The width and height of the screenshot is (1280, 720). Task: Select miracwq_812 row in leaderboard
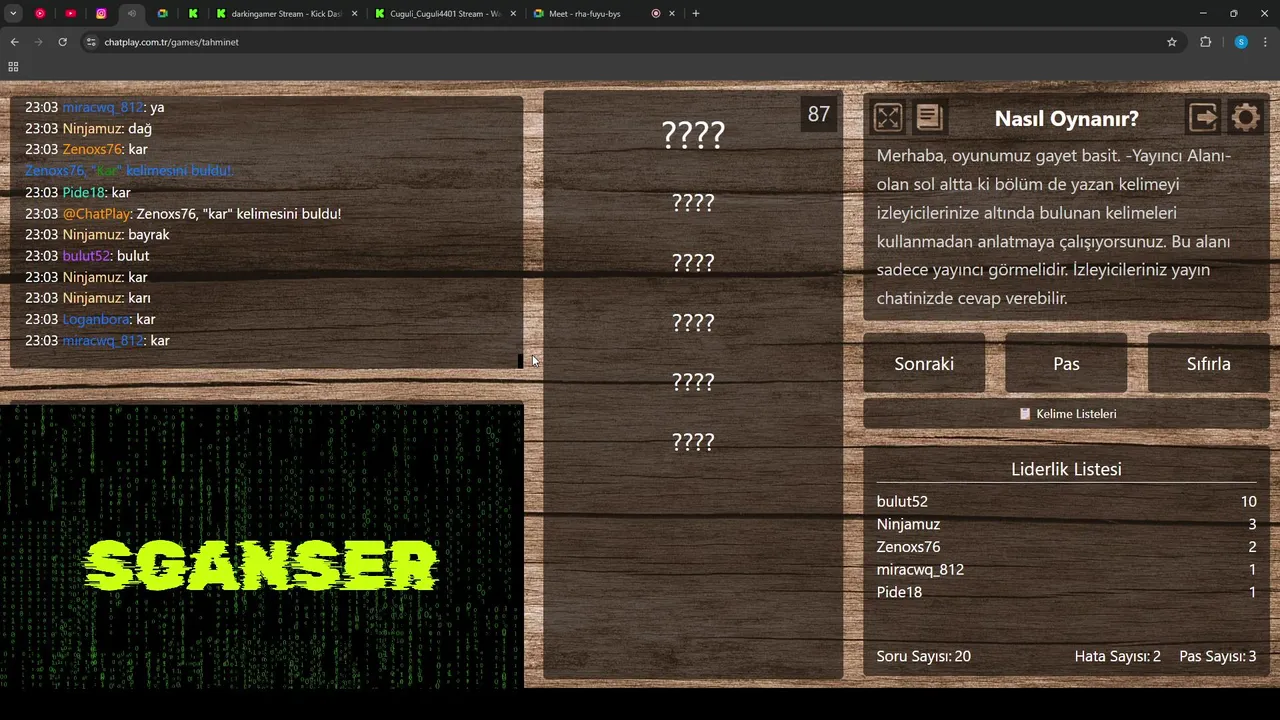coord(1066,569)
